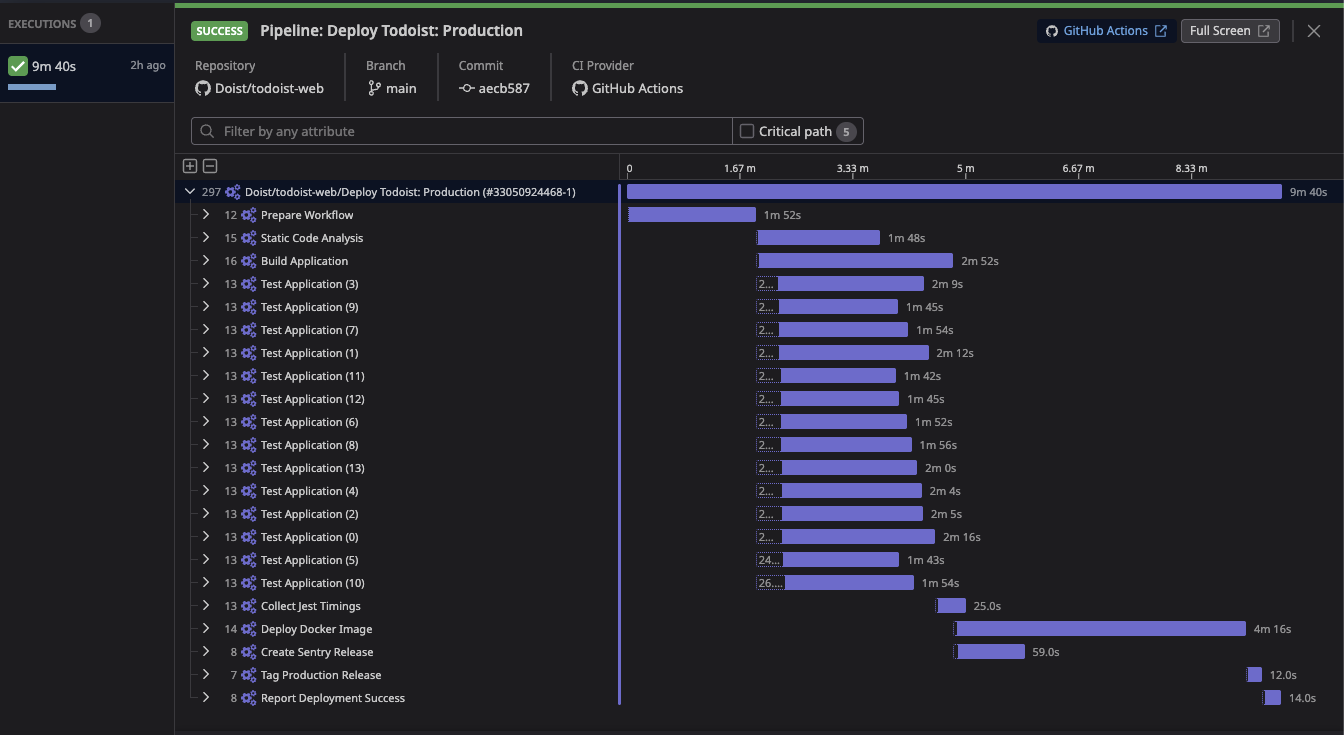The width and height of the screenshot is (1344, 735).
Task: Click the Prepare Workflow 1m 52s bar
Action: 692,215
